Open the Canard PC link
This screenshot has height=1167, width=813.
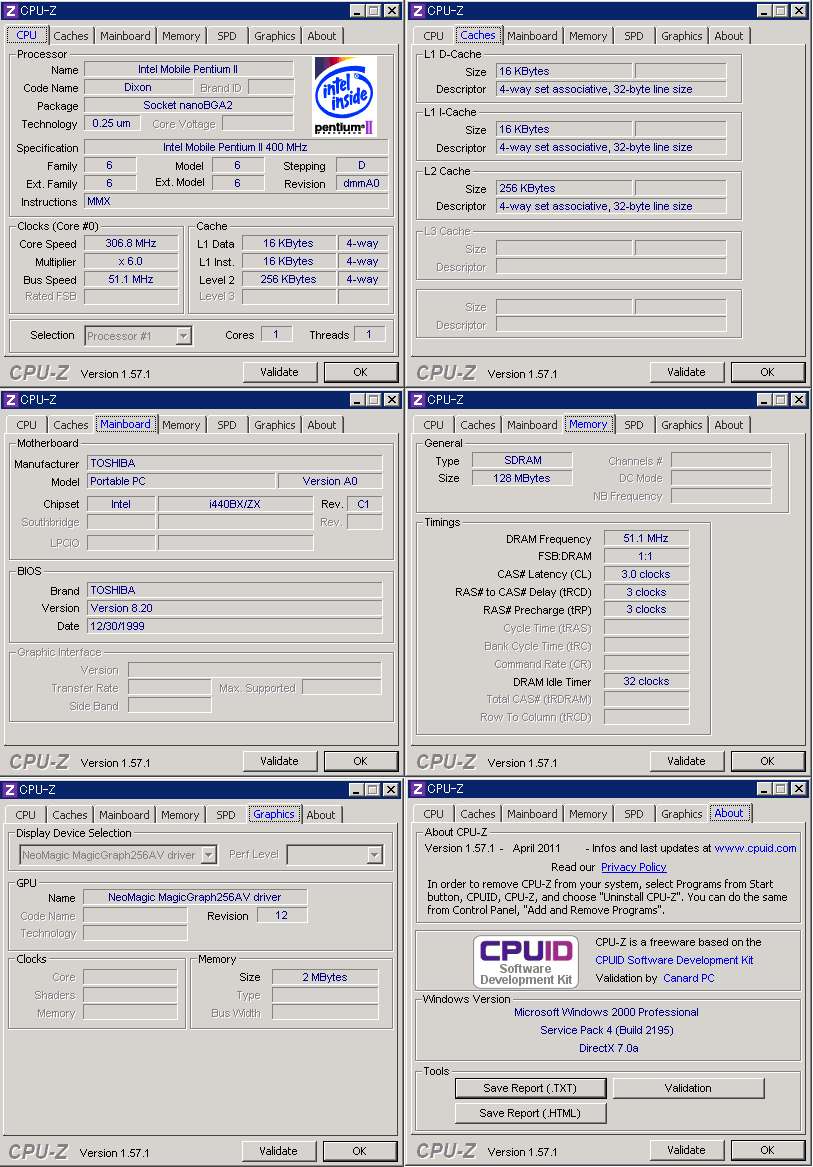pos(689,978)
